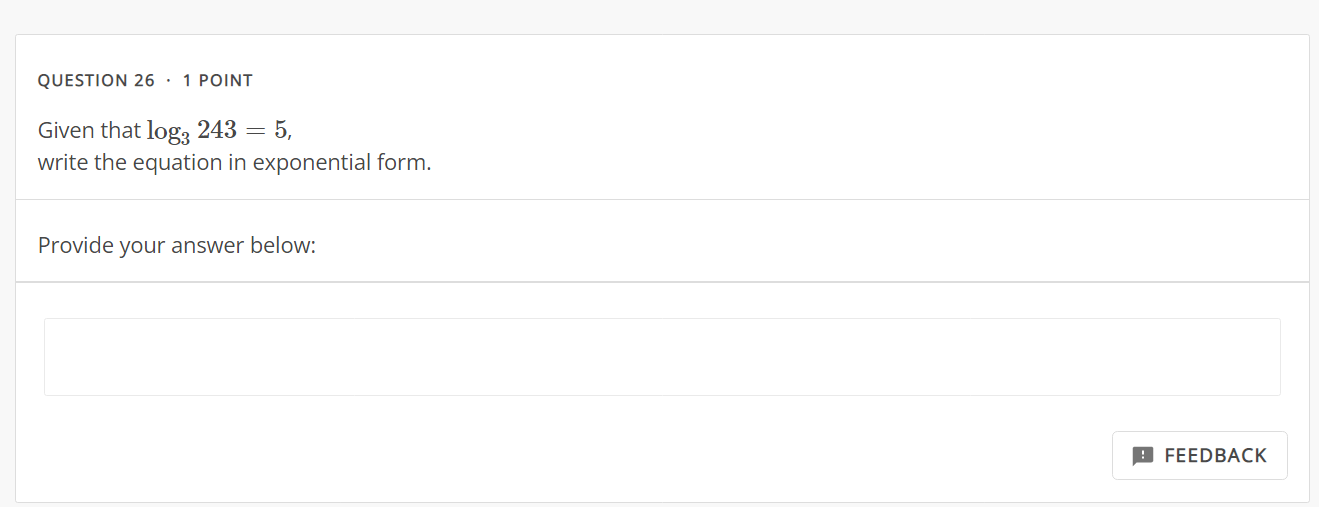Click the 1 POINT label
1319x507 pixels.
[218, 81]
